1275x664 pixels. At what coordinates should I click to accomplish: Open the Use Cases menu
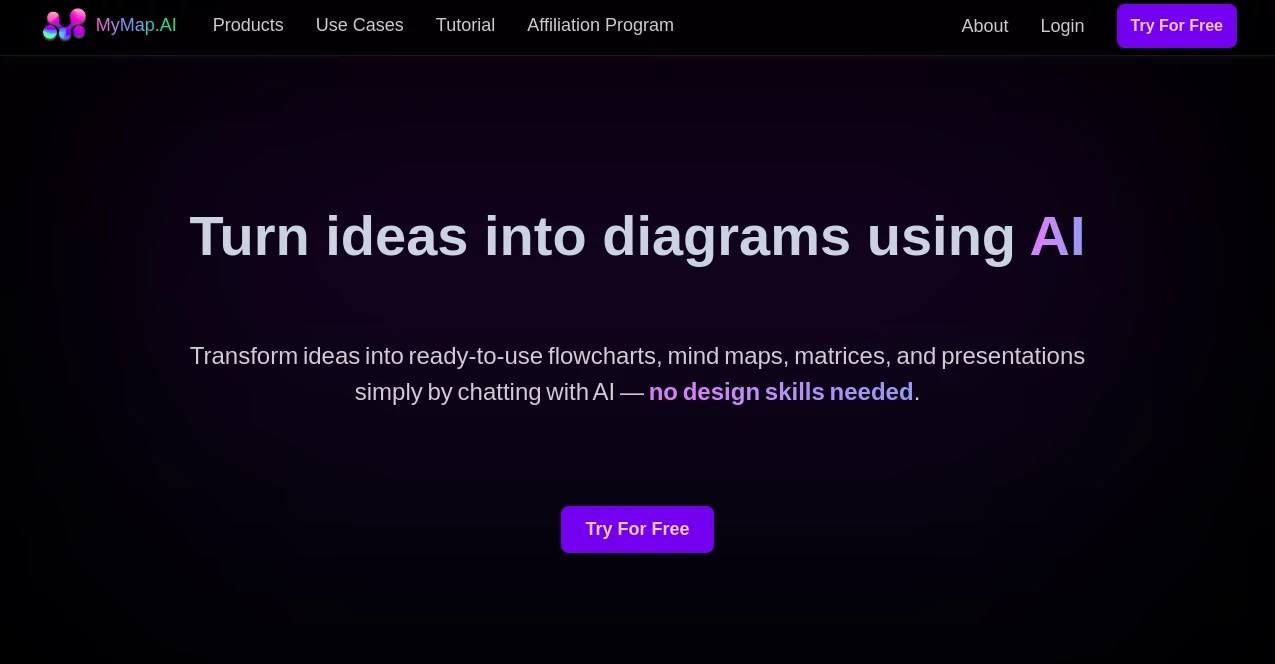coord(359,25)
